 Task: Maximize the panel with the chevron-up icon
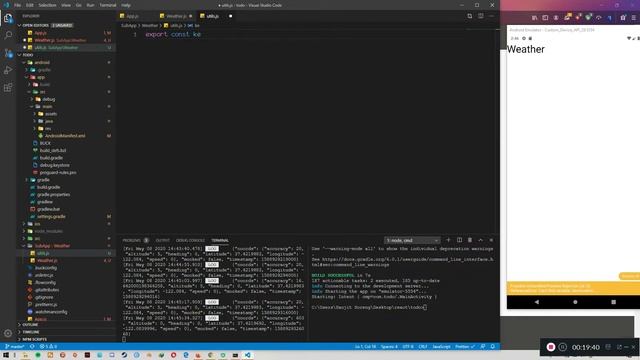click(480, 240)
